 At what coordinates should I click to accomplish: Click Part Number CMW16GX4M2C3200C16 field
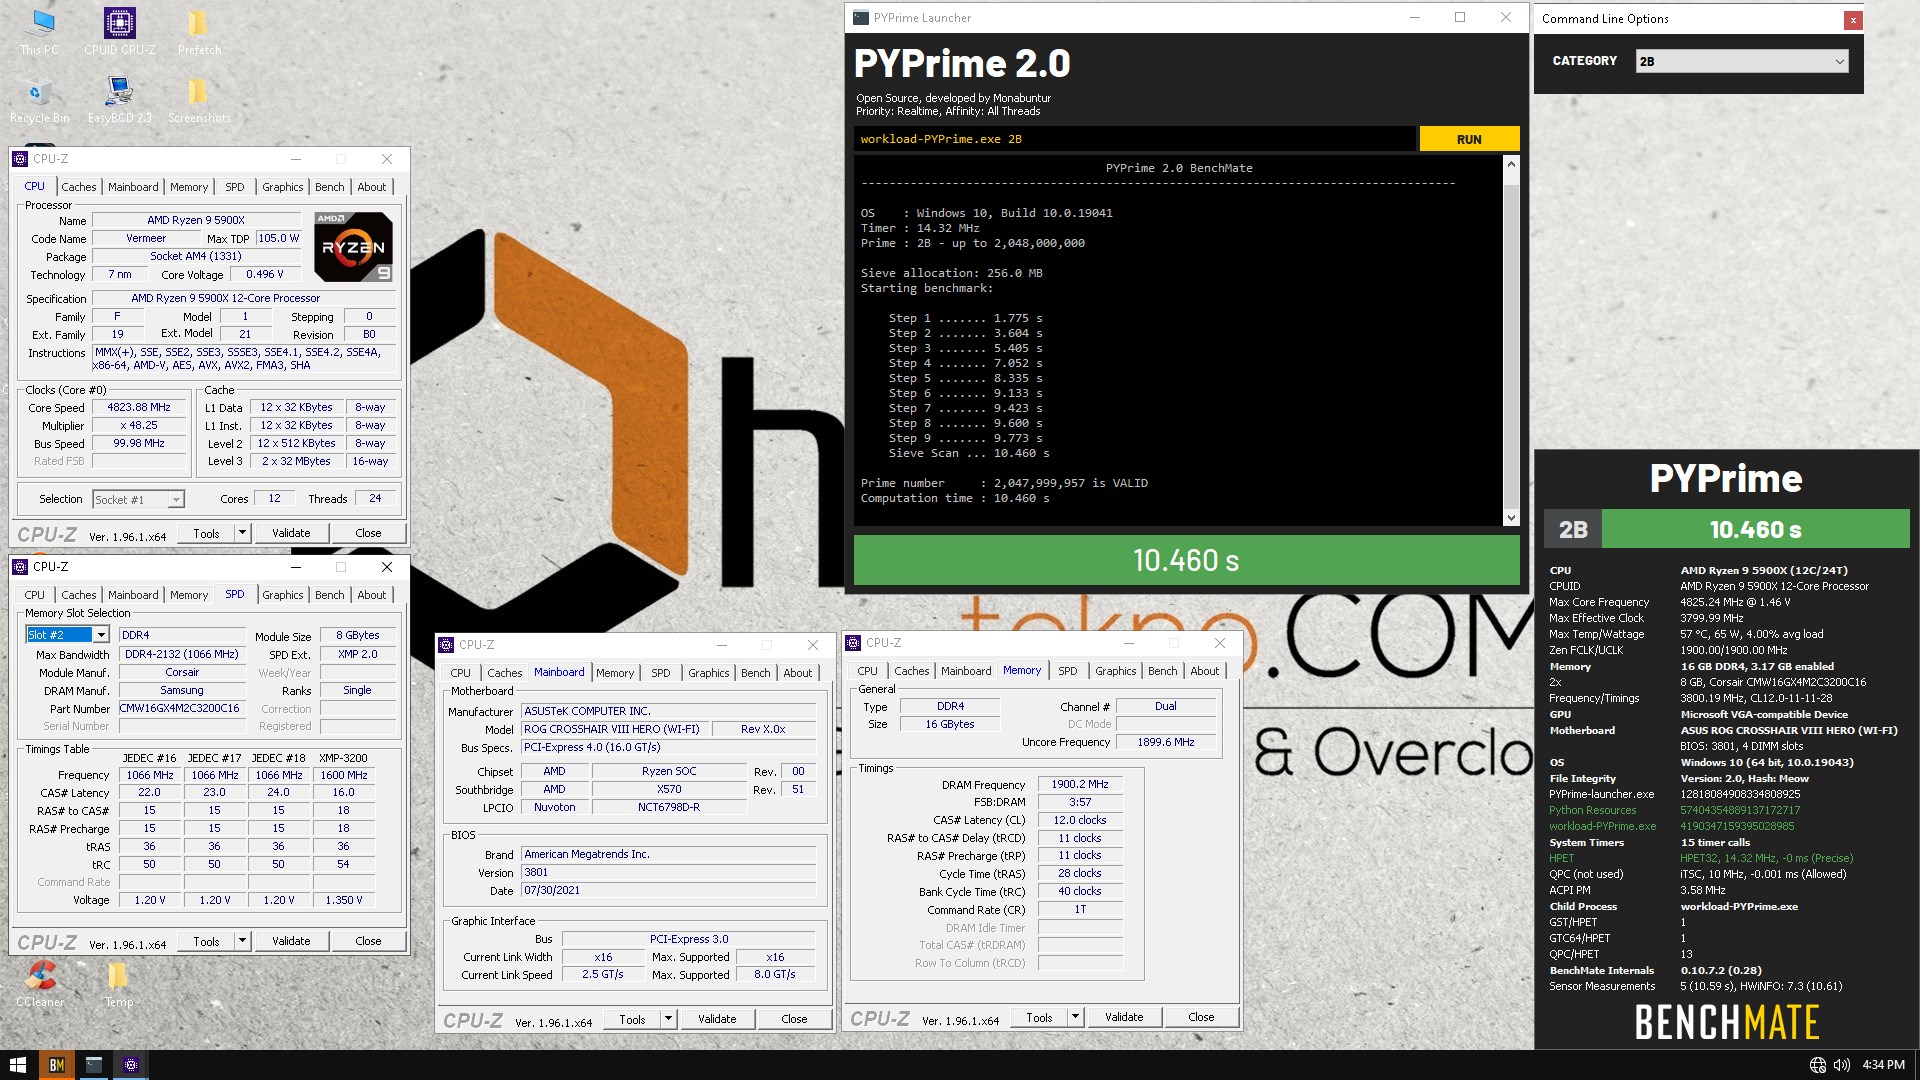pos(182,708)
